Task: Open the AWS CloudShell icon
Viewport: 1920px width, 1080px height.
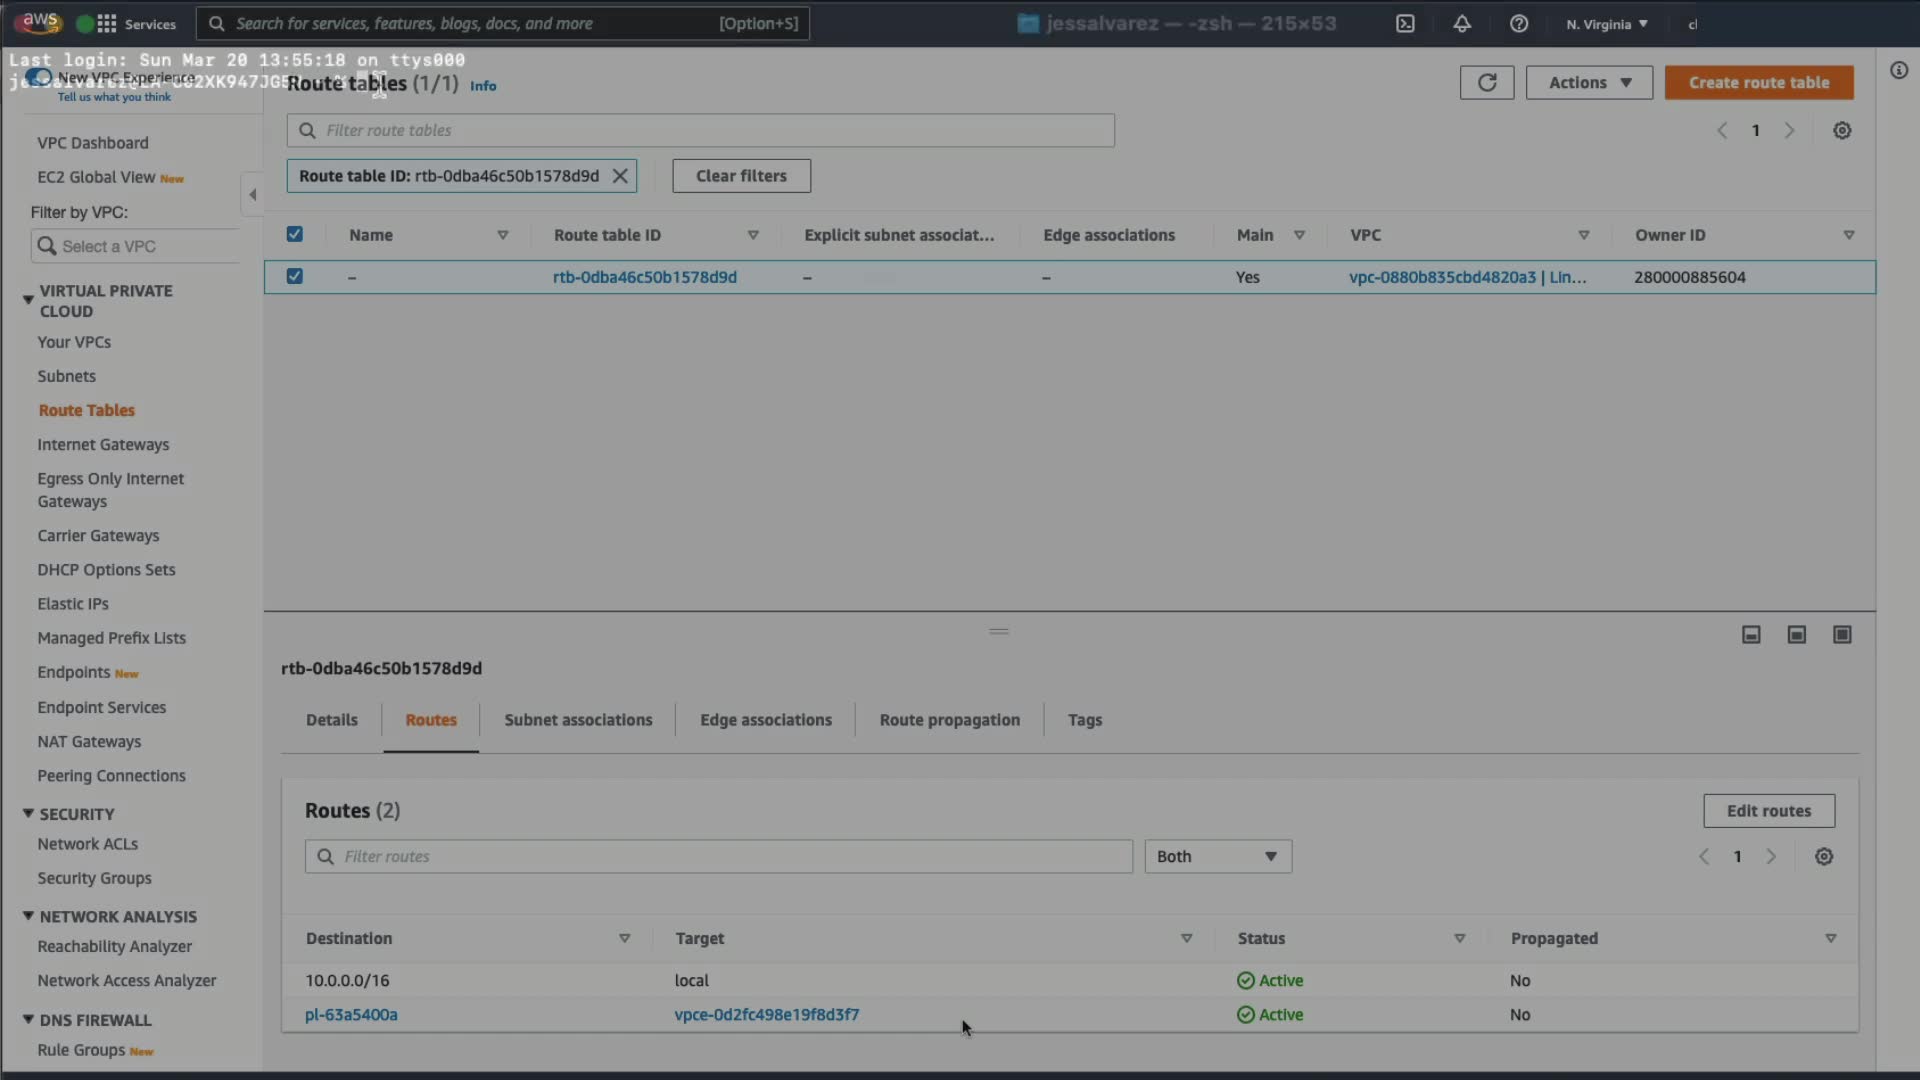Action: [1405, 24]
